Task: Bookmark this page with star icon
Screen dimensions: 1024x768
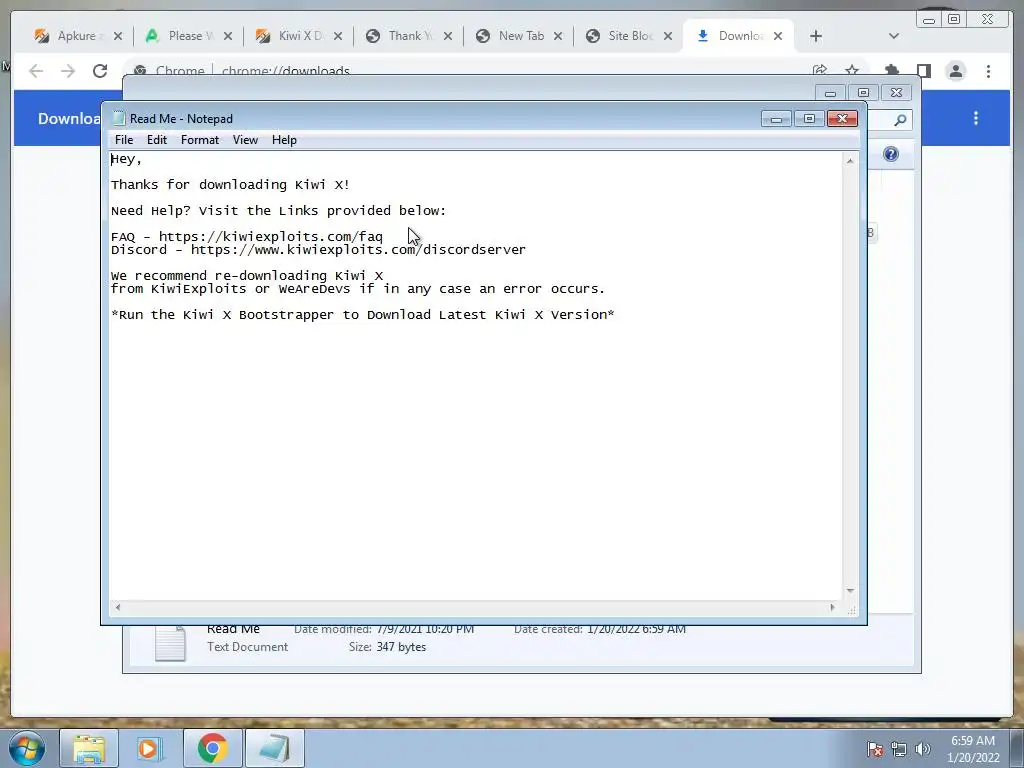Action: [x=852, y=71]
